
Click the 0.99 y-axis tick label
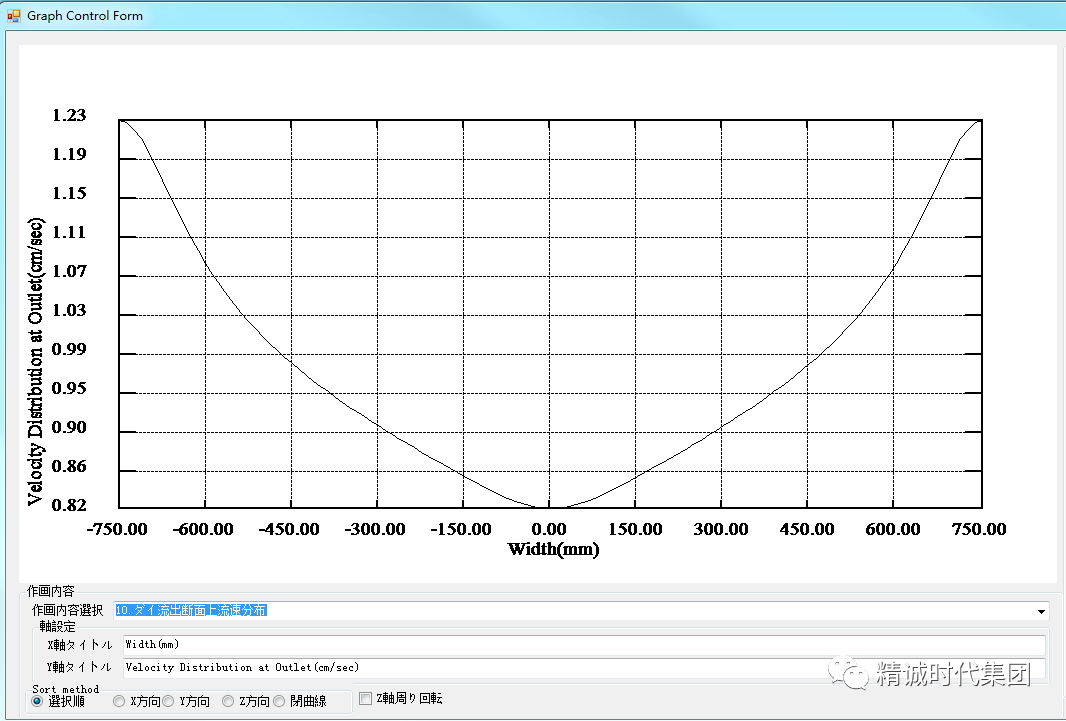point(69,349)
